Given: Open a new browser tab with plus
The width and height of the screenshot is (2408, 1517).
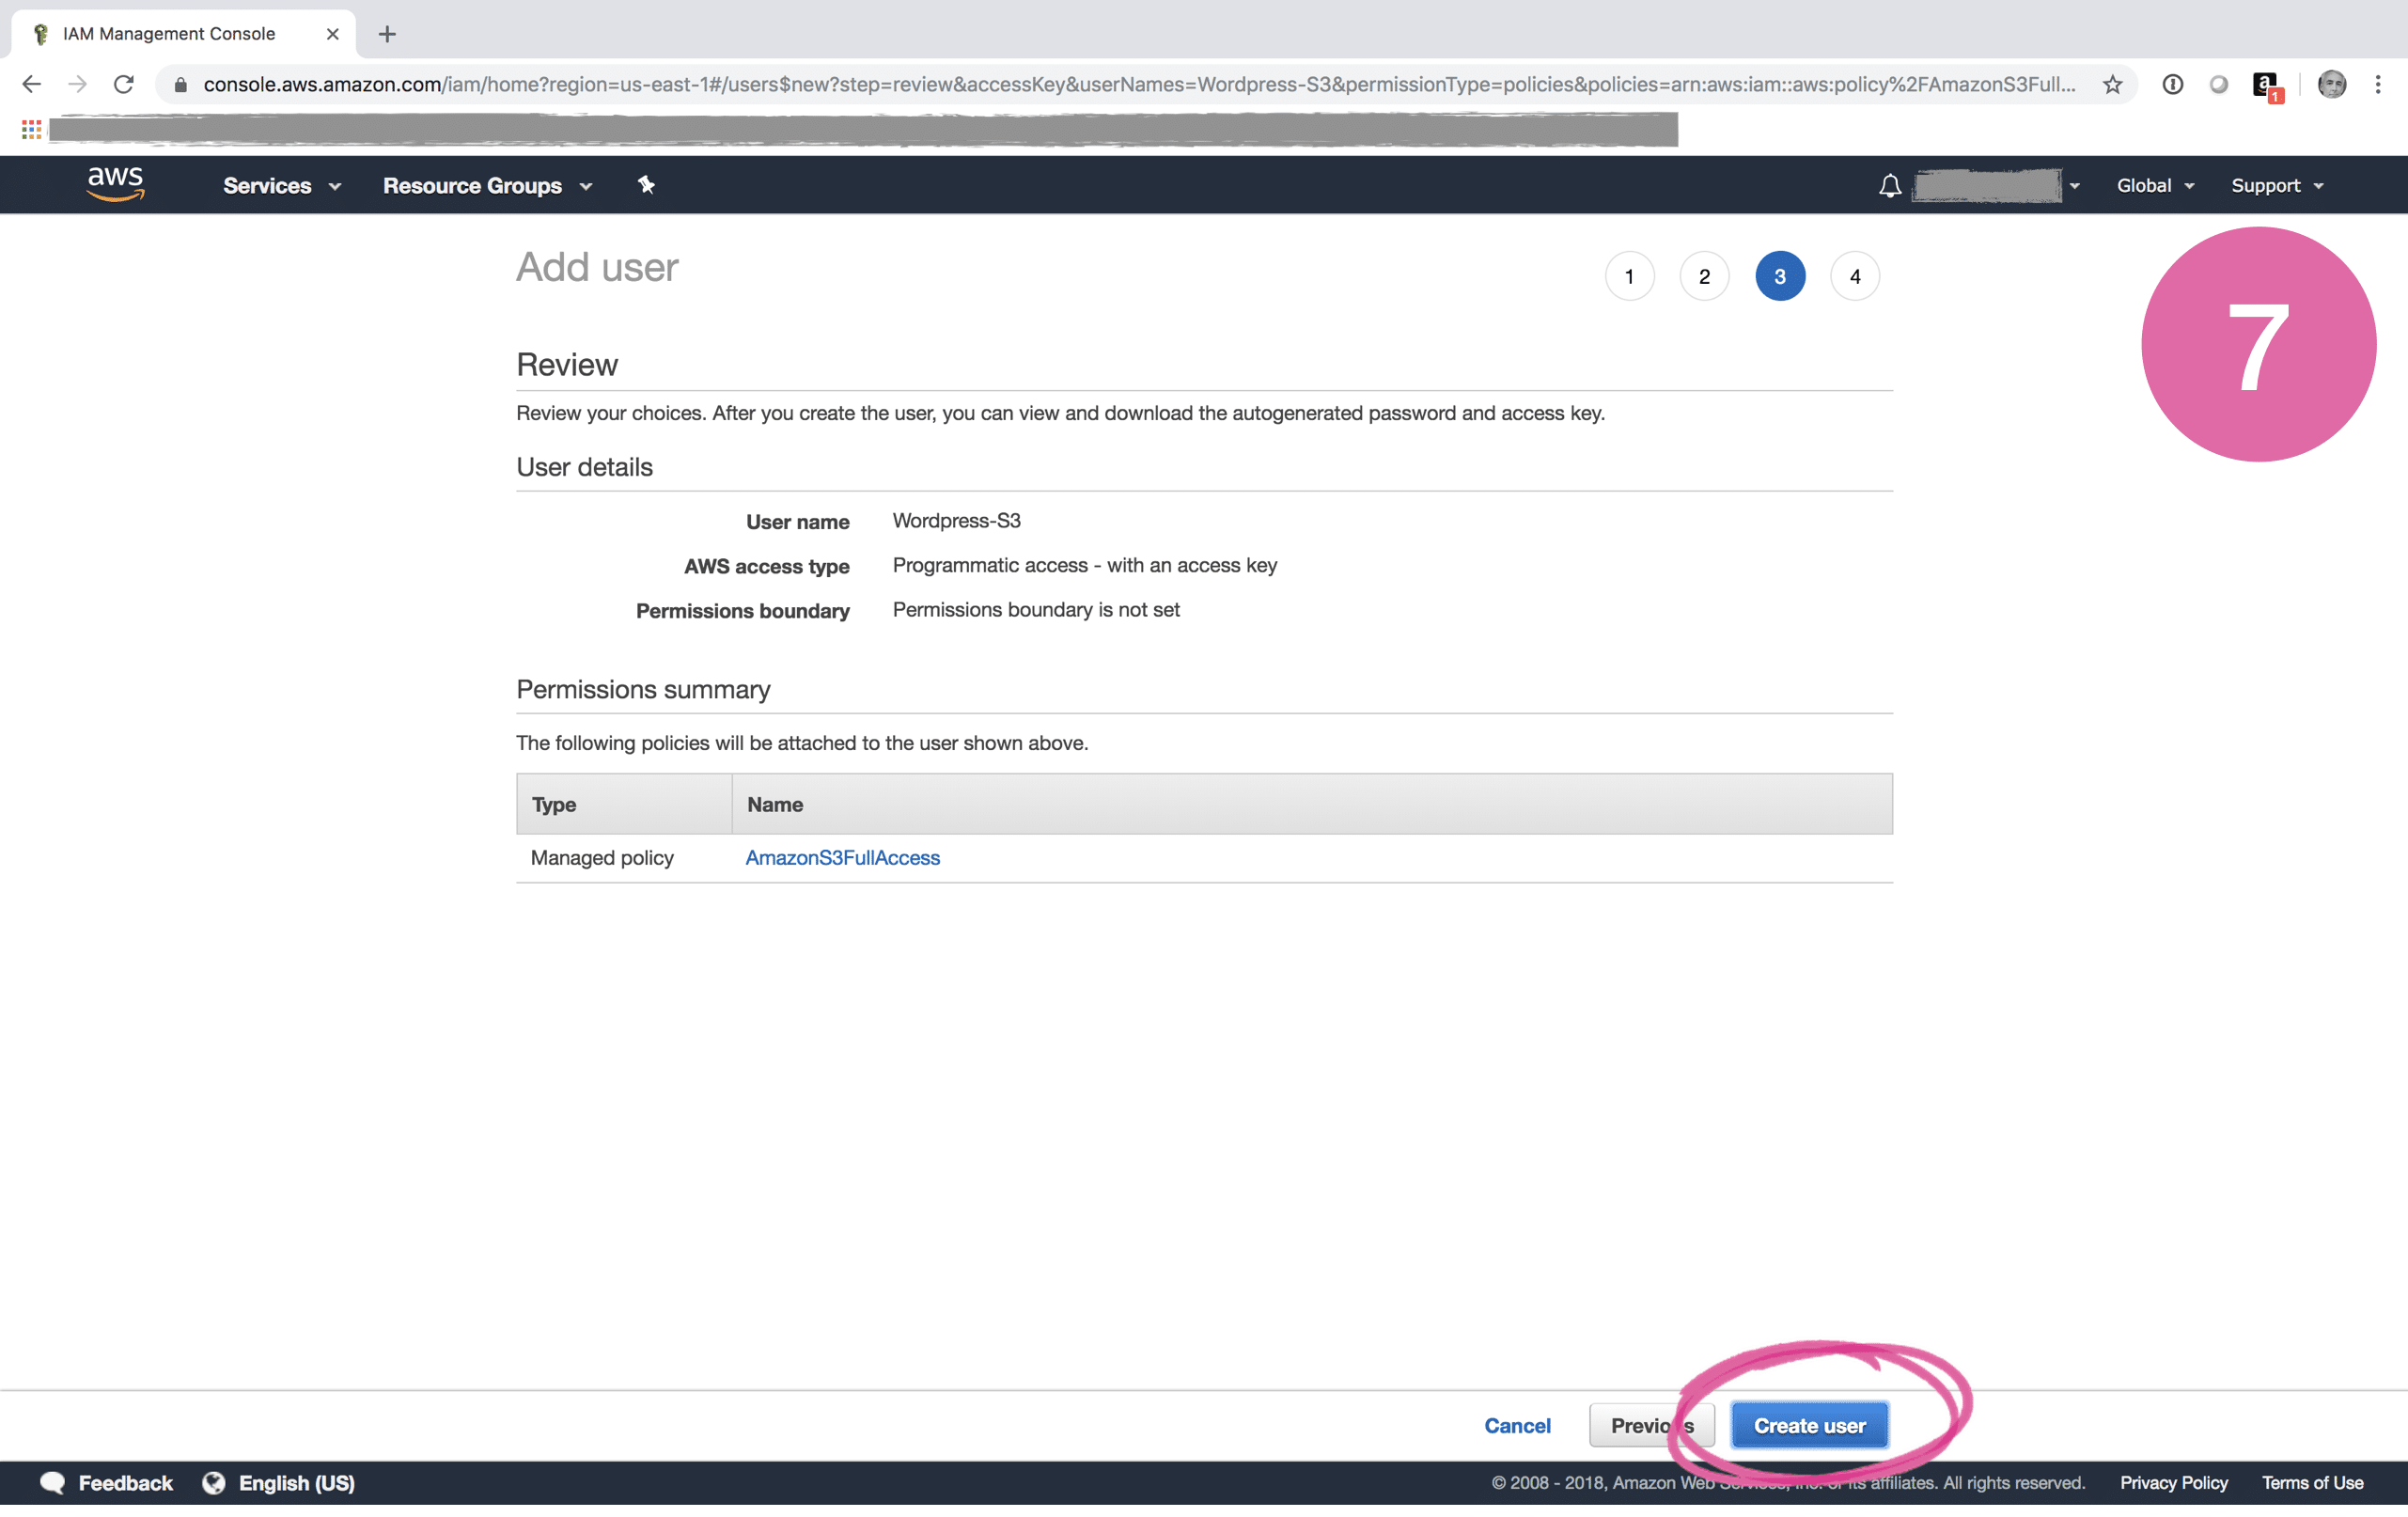Looking at the screenshot, I should click(x=387, y=34).
